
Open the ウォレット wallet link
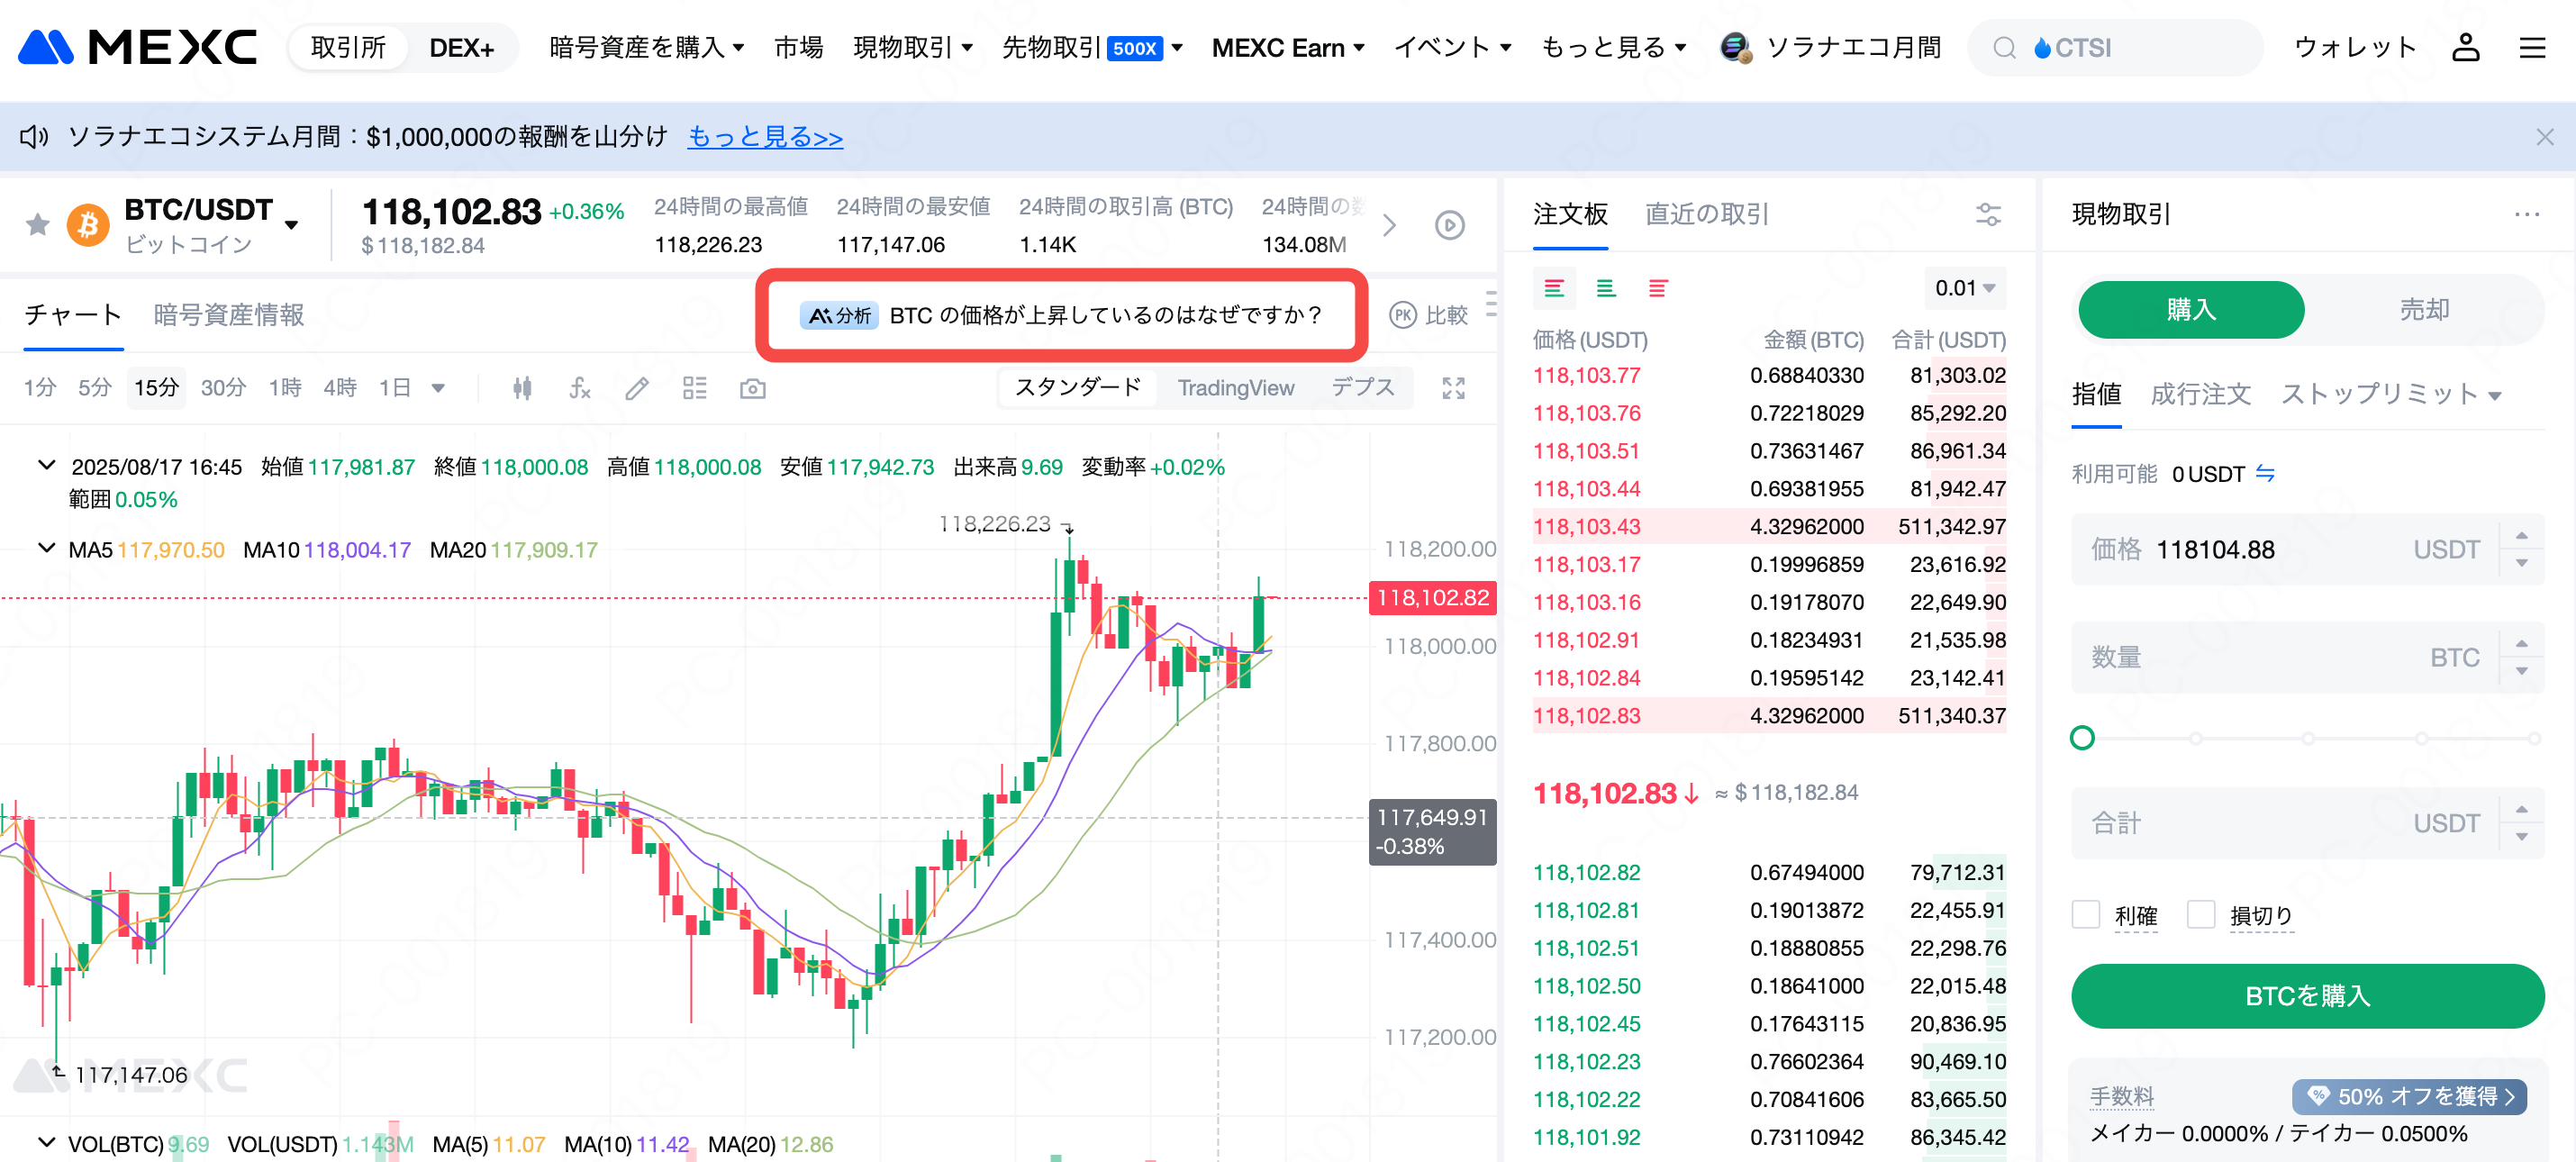[x=2355, y=47]
